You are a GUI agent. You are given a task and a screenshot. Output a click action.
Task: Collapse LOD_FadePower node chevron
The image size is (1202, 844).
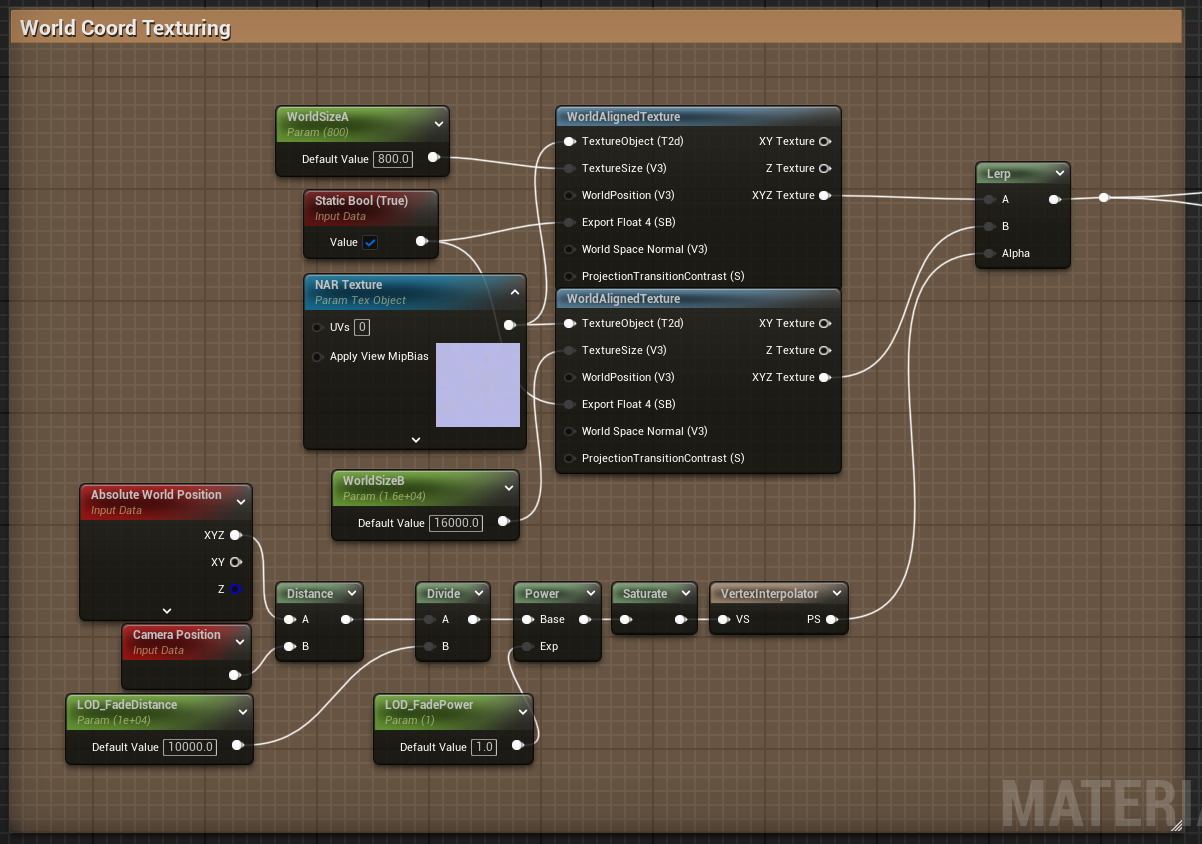pyautogui.click(x=522, y=712)
